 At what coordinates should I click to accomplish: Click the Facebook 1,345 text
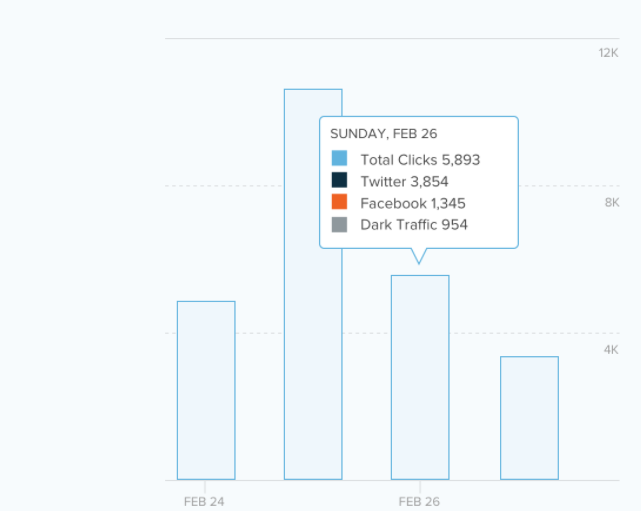pos(413,203)
